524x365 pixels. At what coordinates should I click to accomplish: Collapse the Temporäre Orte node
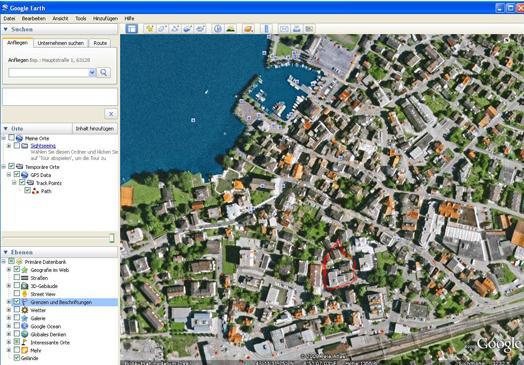pos(4,166)
